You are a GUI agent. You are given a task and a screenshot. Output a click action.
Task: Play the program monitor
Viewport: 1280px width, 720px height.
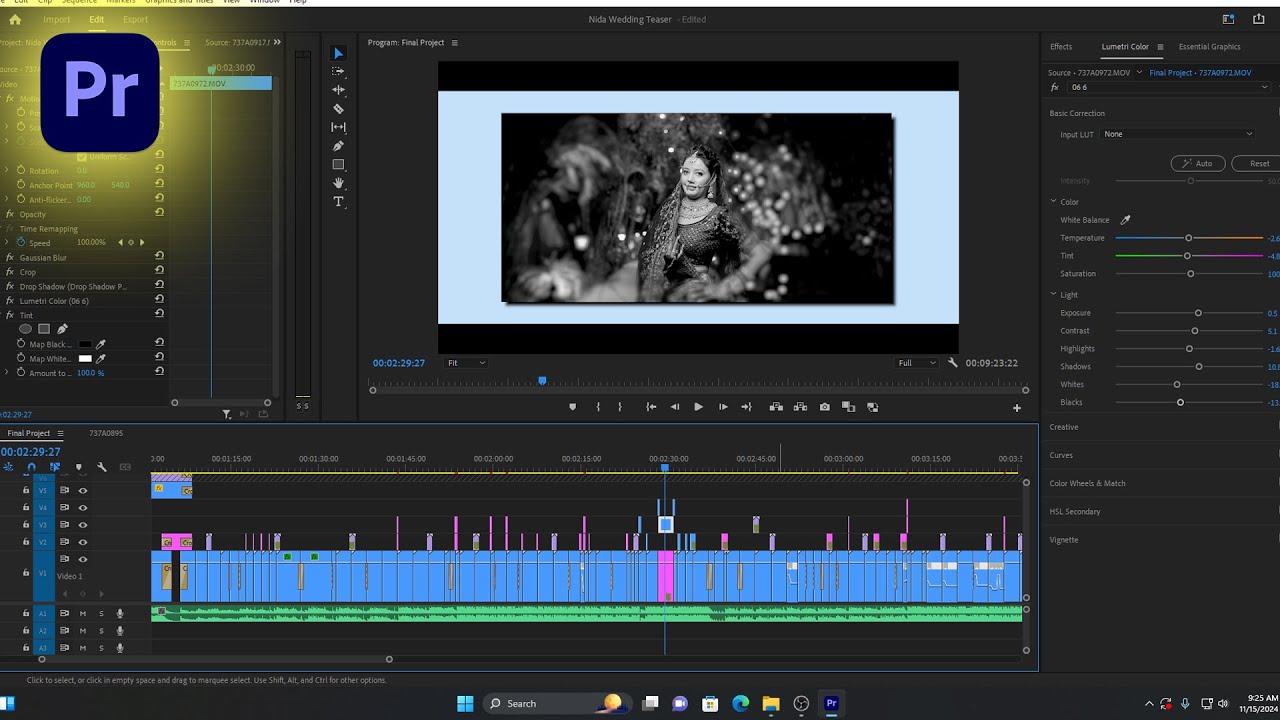pos(698,407)
